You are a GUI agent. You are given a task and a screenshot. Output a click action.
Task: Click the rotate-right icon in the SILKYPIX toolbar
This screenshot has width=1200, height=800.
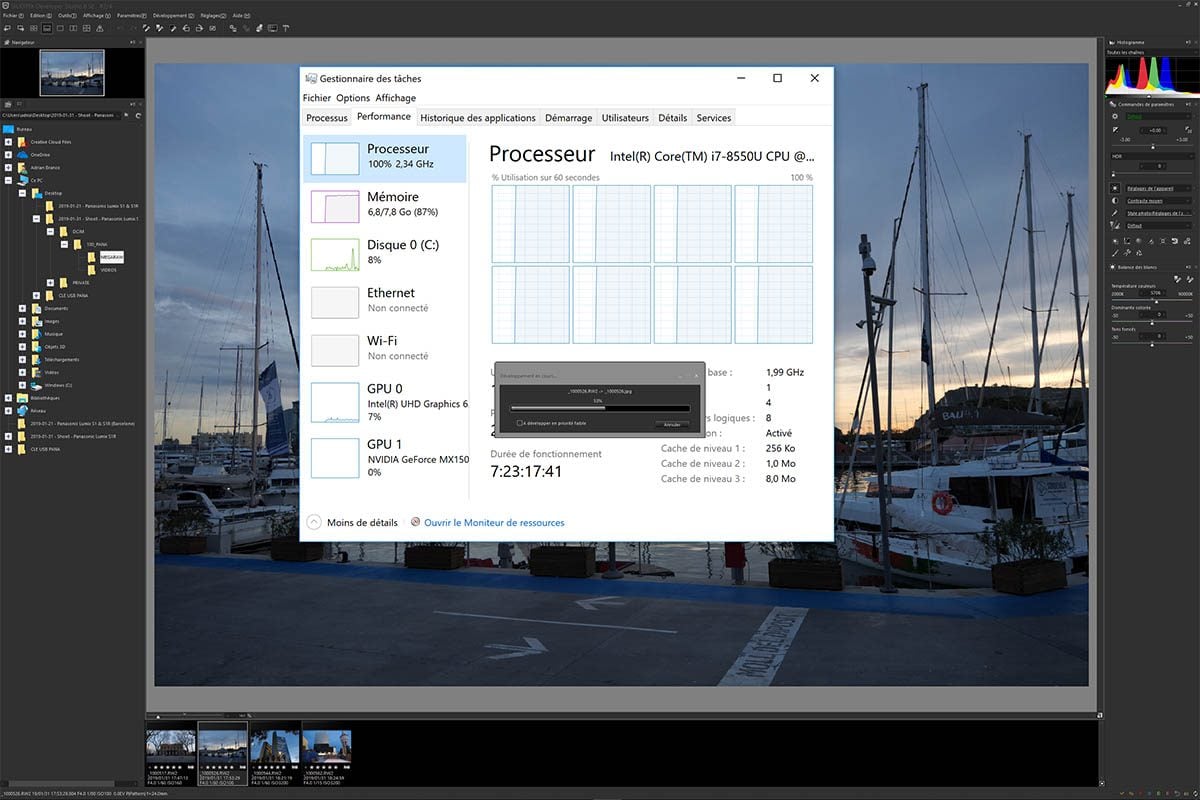pos(199,28)
